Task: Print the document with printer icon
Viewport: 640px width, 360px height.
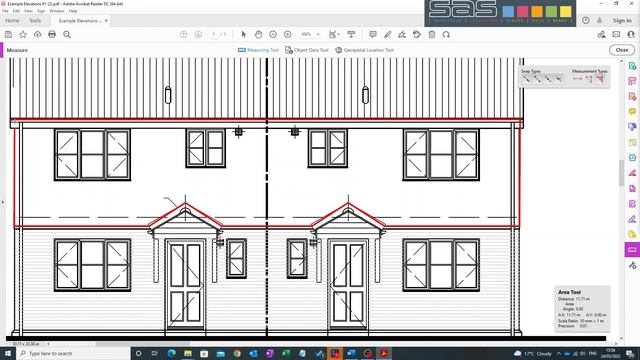Action: pyautogui.click(x=52, y=35)
